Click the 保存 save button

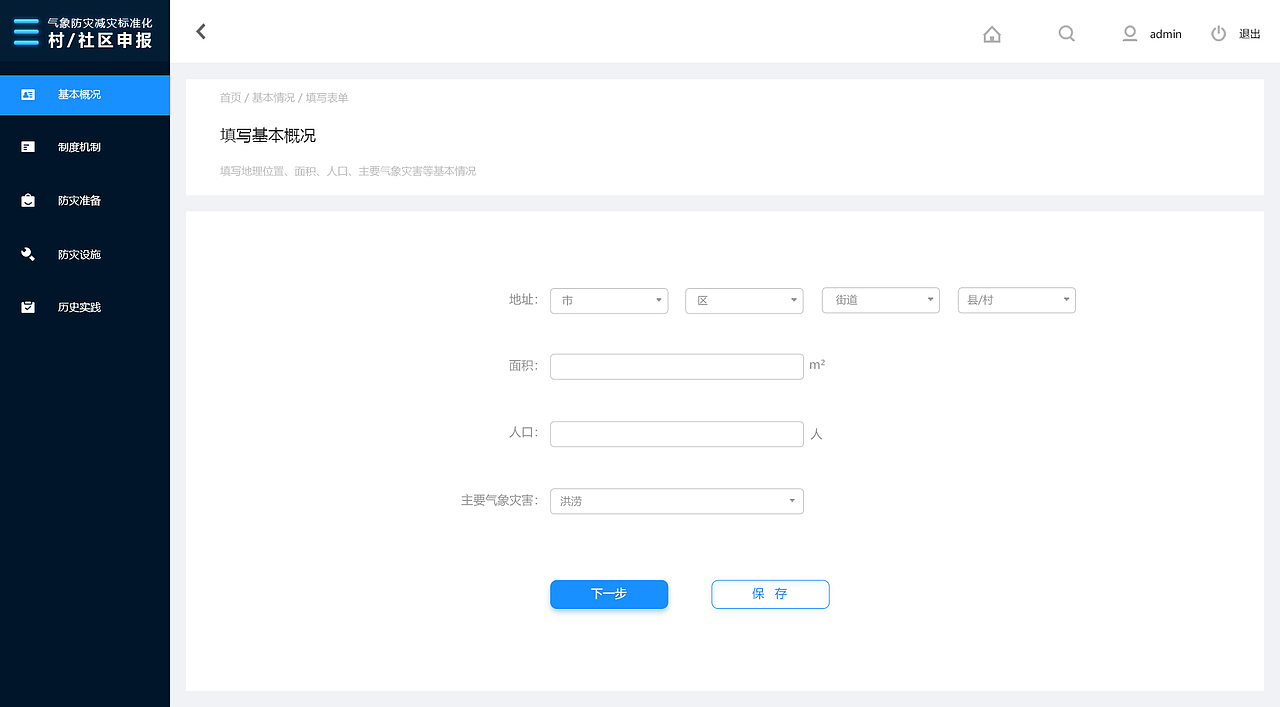[x=770, y=594]
